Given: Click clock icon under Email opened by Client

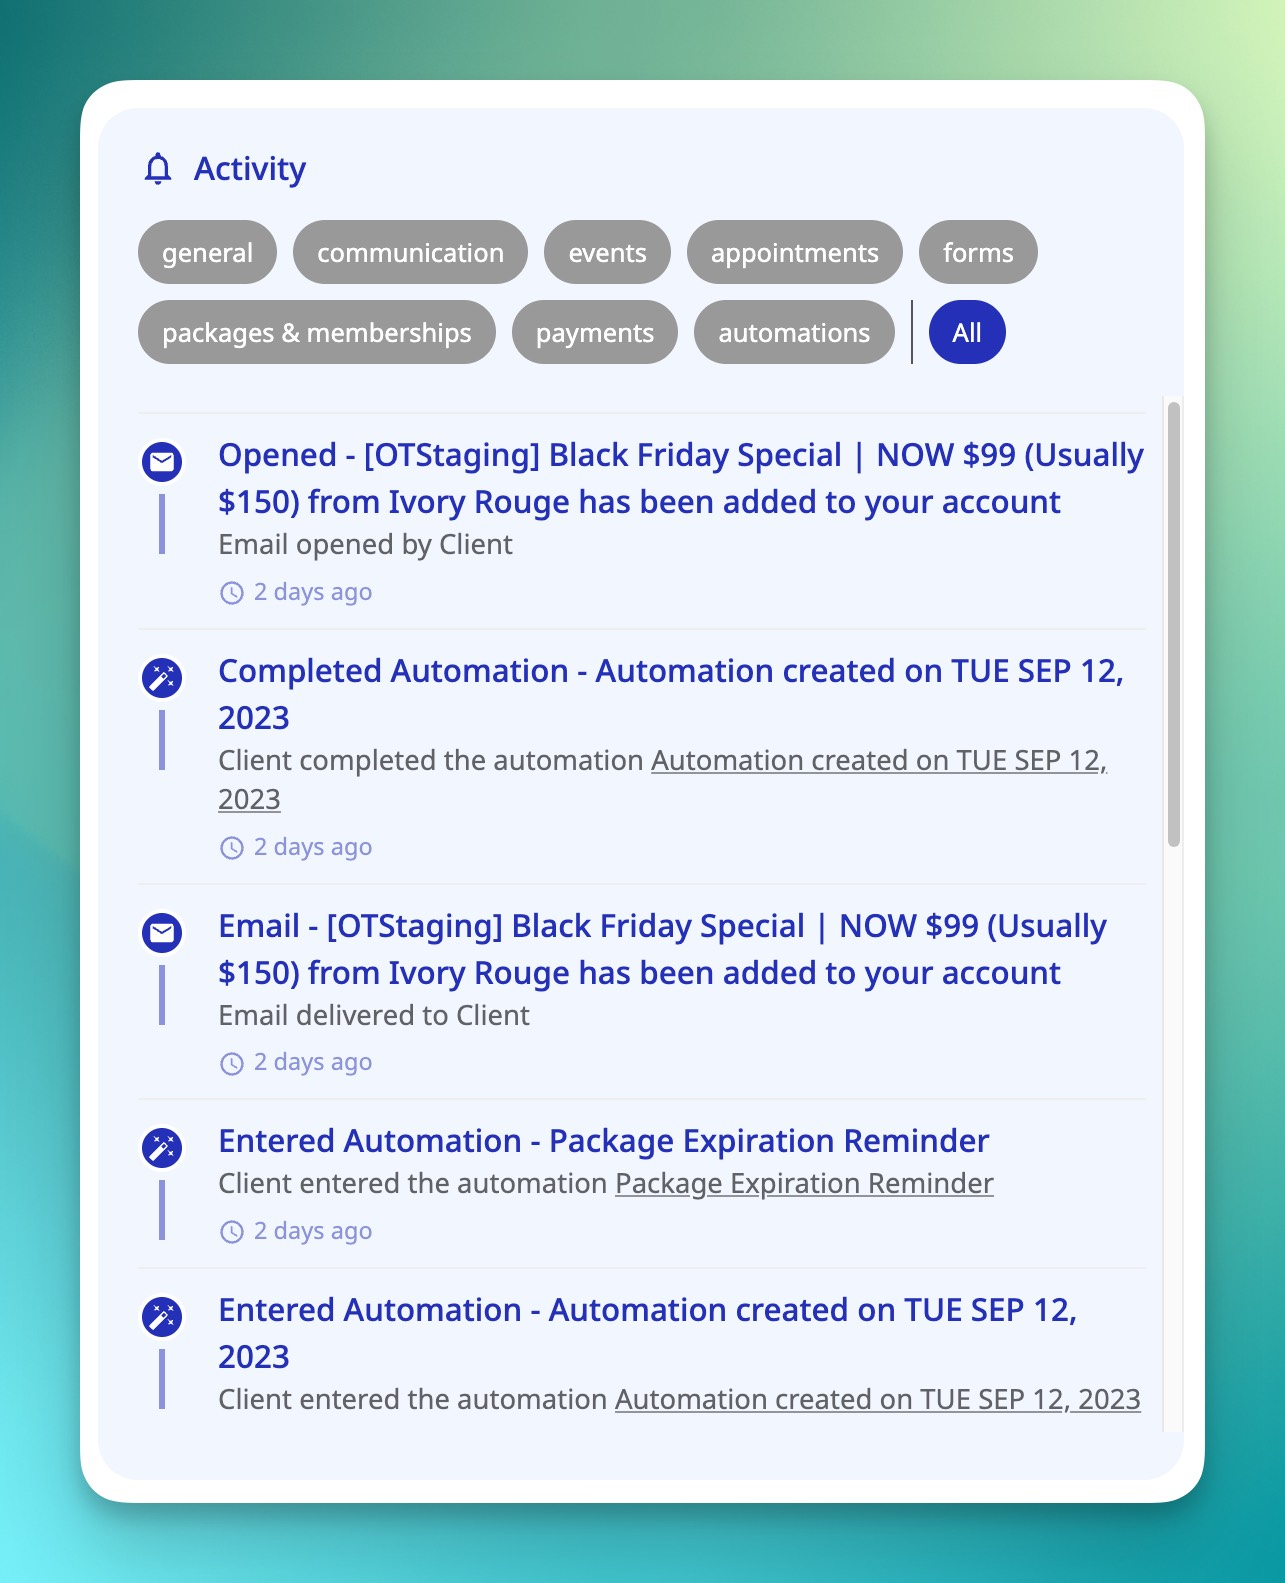Looking at the screenshot, I should (x=231, y=593).
